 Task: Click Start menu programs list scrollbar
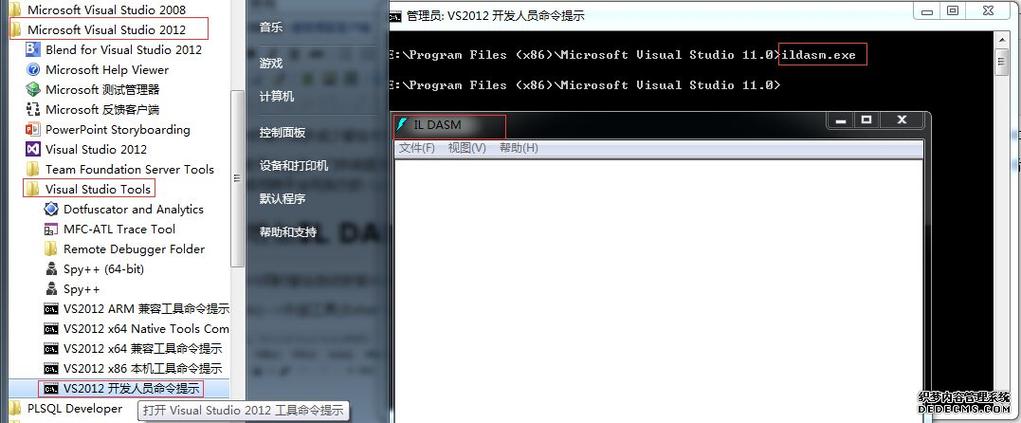pyautogui.click(x=238, y=179)
